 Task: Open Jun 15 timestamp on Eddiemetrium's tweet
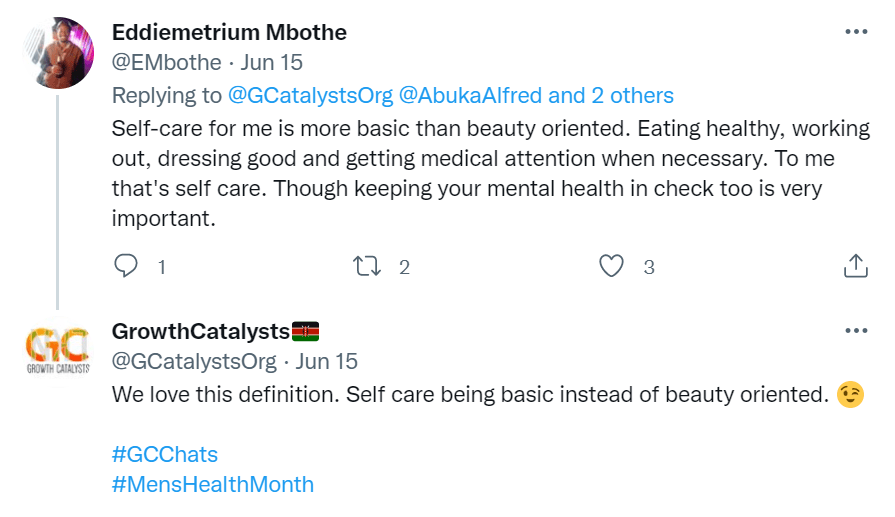pyautogui.click(x=272, y=63)
